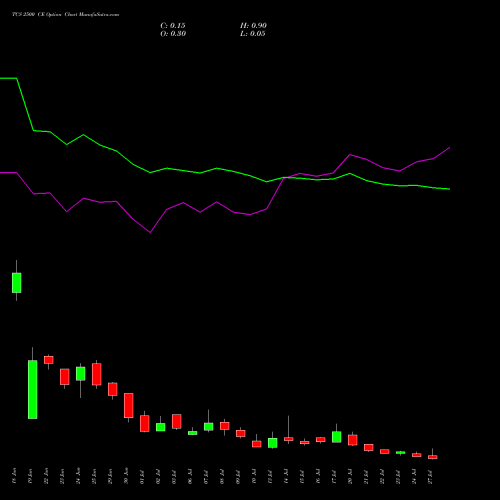The image size is (500, 500).
Task: Click the "06 Jul" date axis label
Action: click(190, 477)
